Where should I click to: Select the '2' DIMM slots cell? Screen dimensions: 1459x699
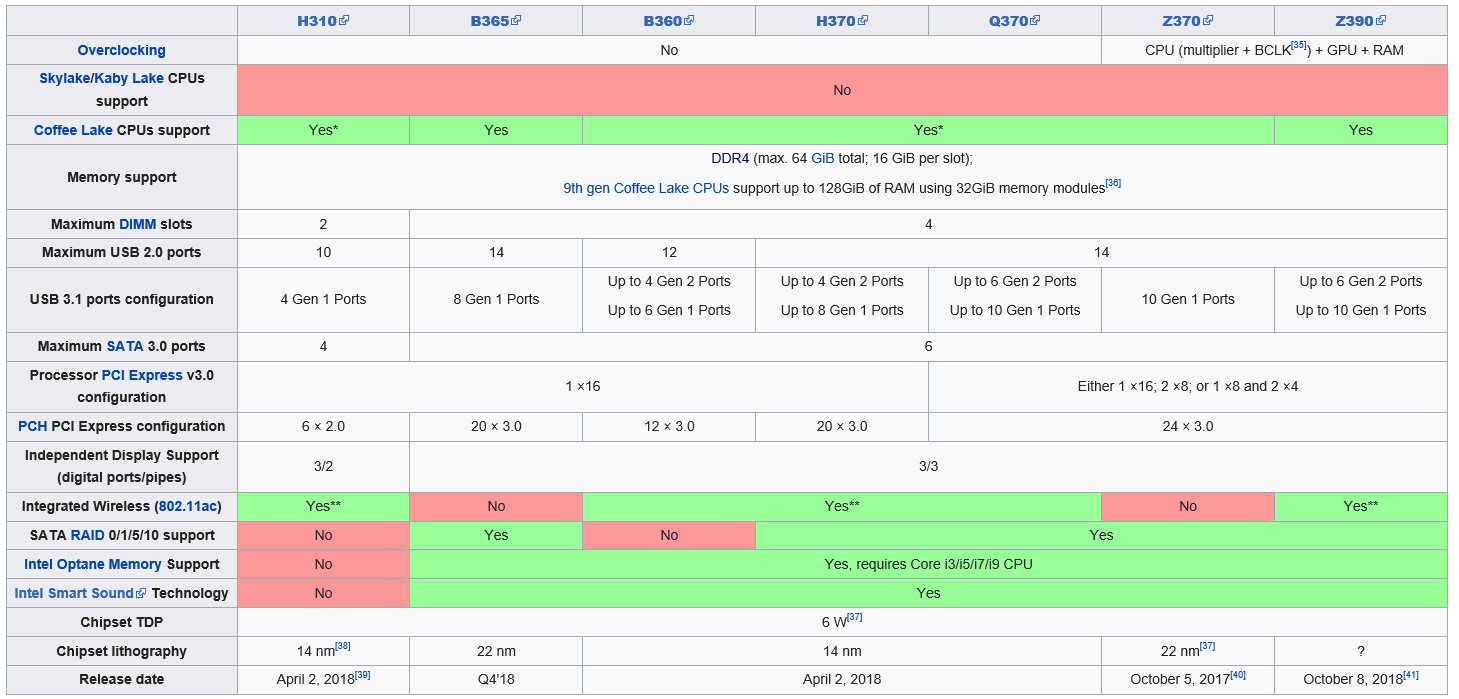(x=323, y=224)
